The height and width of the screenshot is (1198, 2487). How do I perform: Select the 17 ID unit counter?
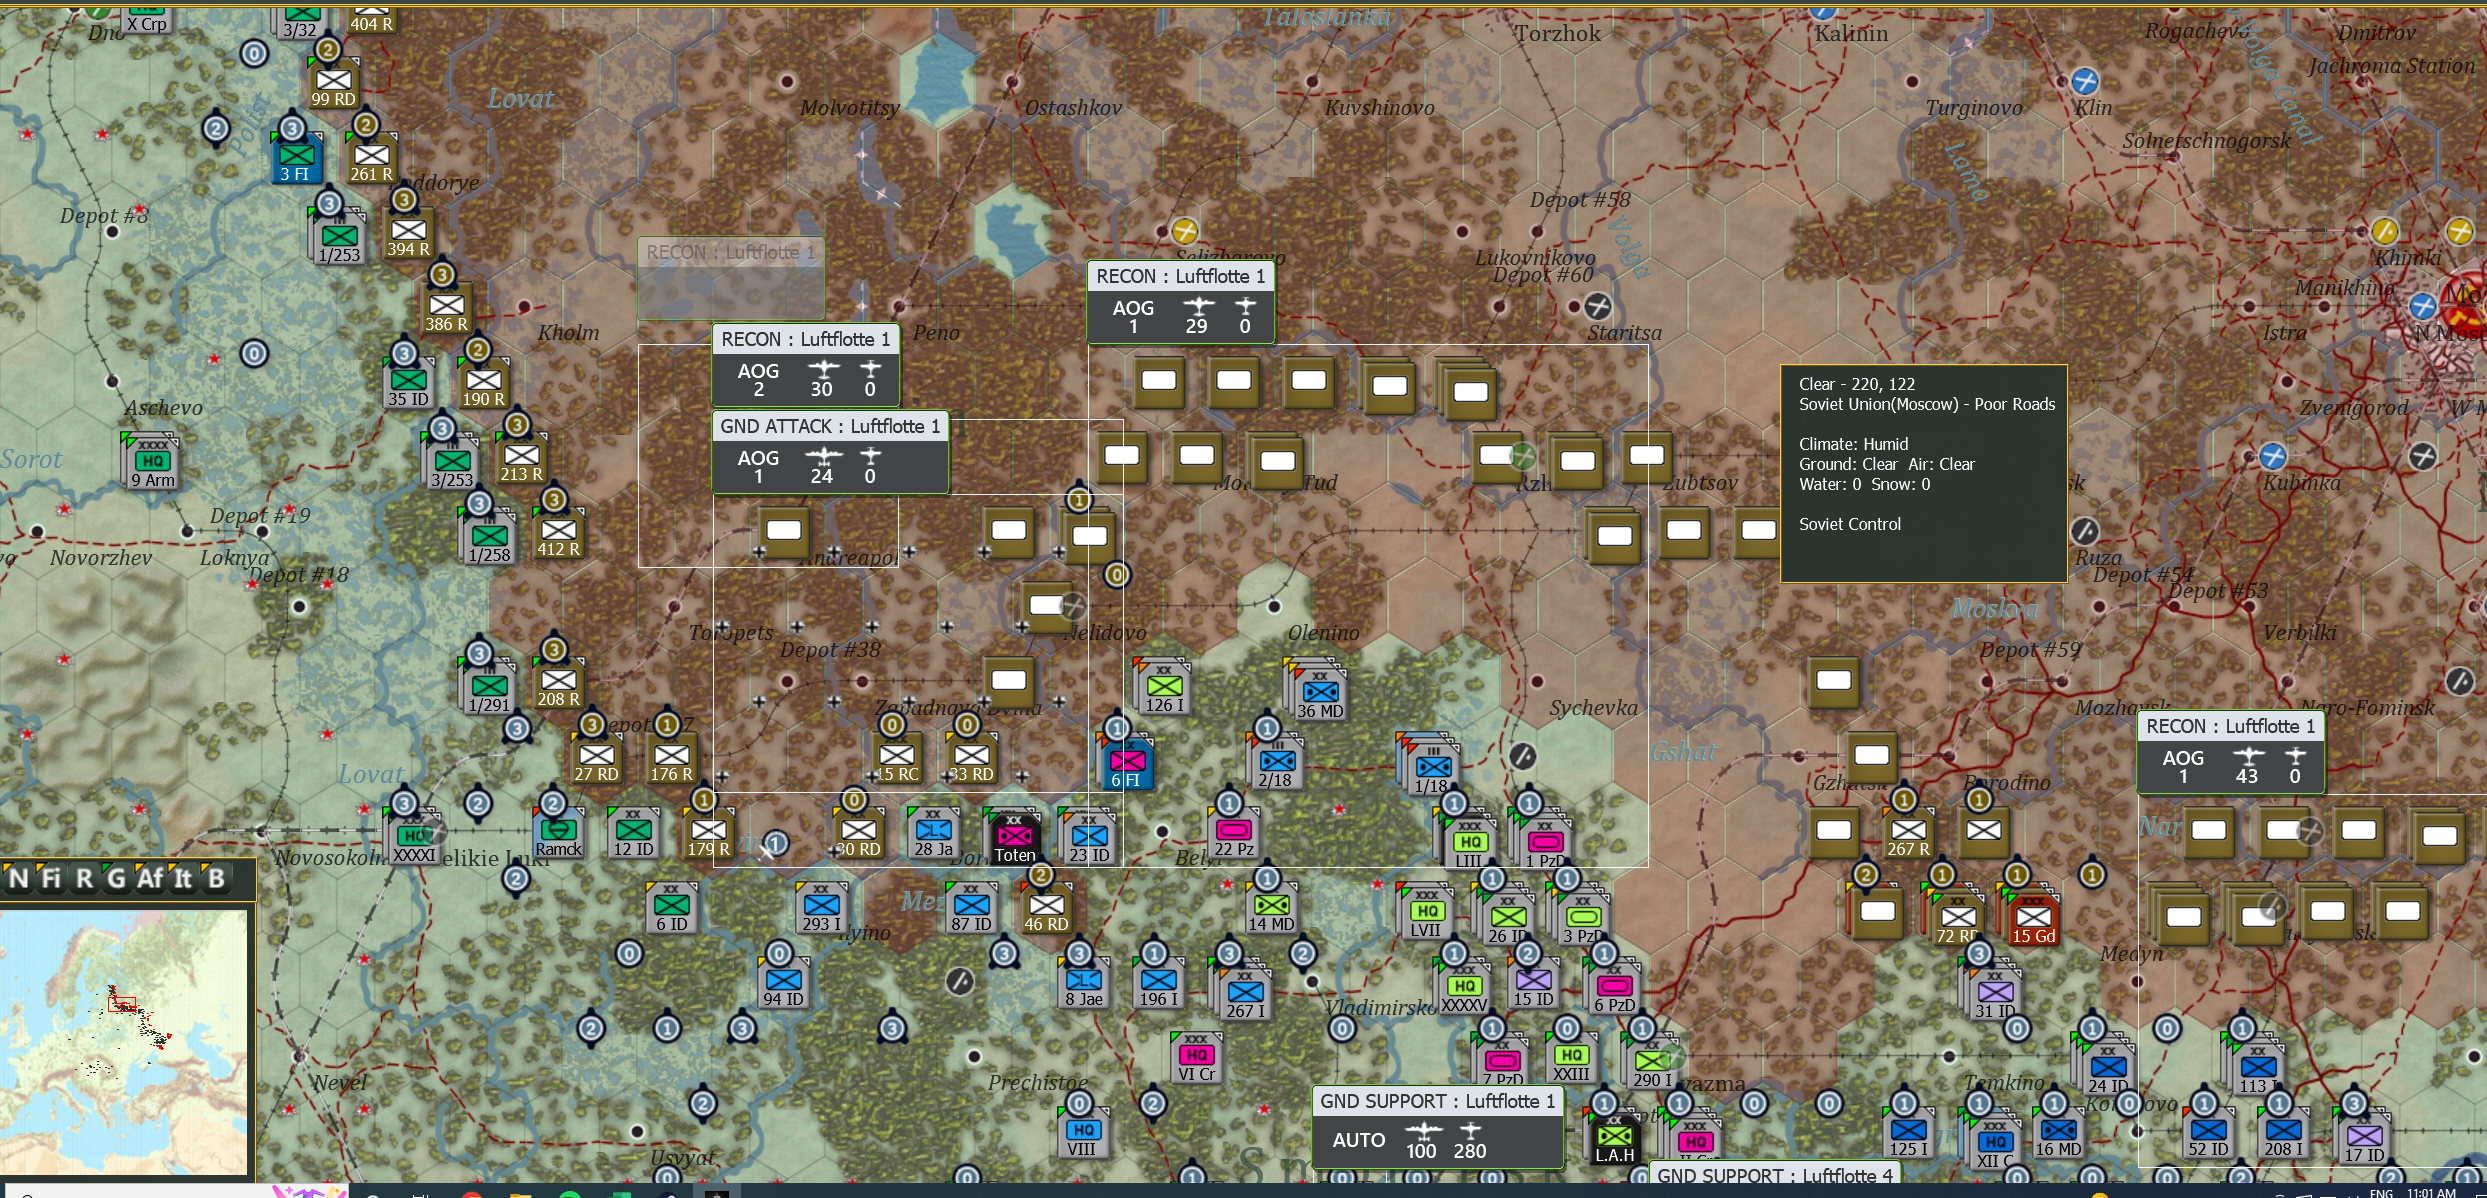[x=2364, y=1139]
